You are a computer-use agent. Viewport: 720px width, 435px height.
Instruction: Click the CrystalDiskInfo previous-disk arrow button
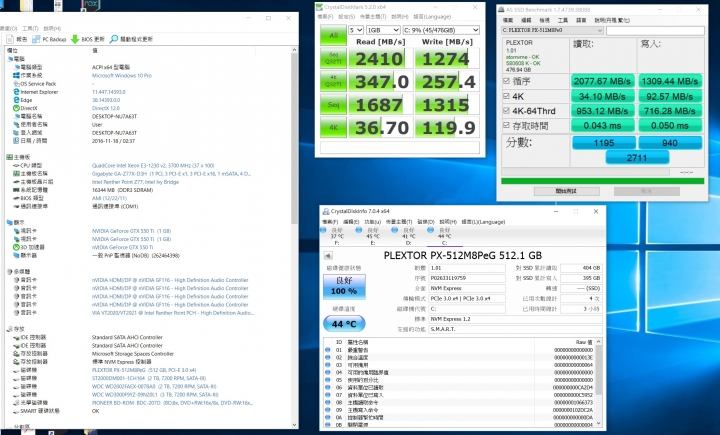click(328, 256)
